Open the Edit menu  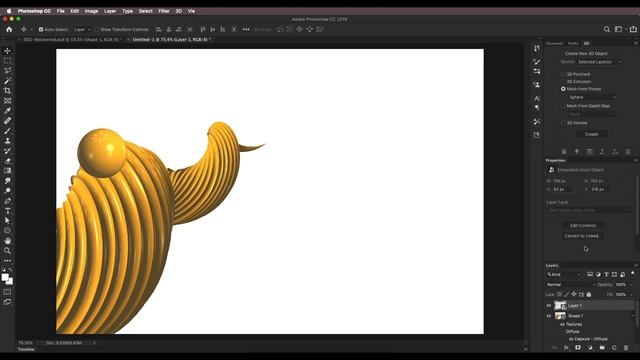coord(75,11)
